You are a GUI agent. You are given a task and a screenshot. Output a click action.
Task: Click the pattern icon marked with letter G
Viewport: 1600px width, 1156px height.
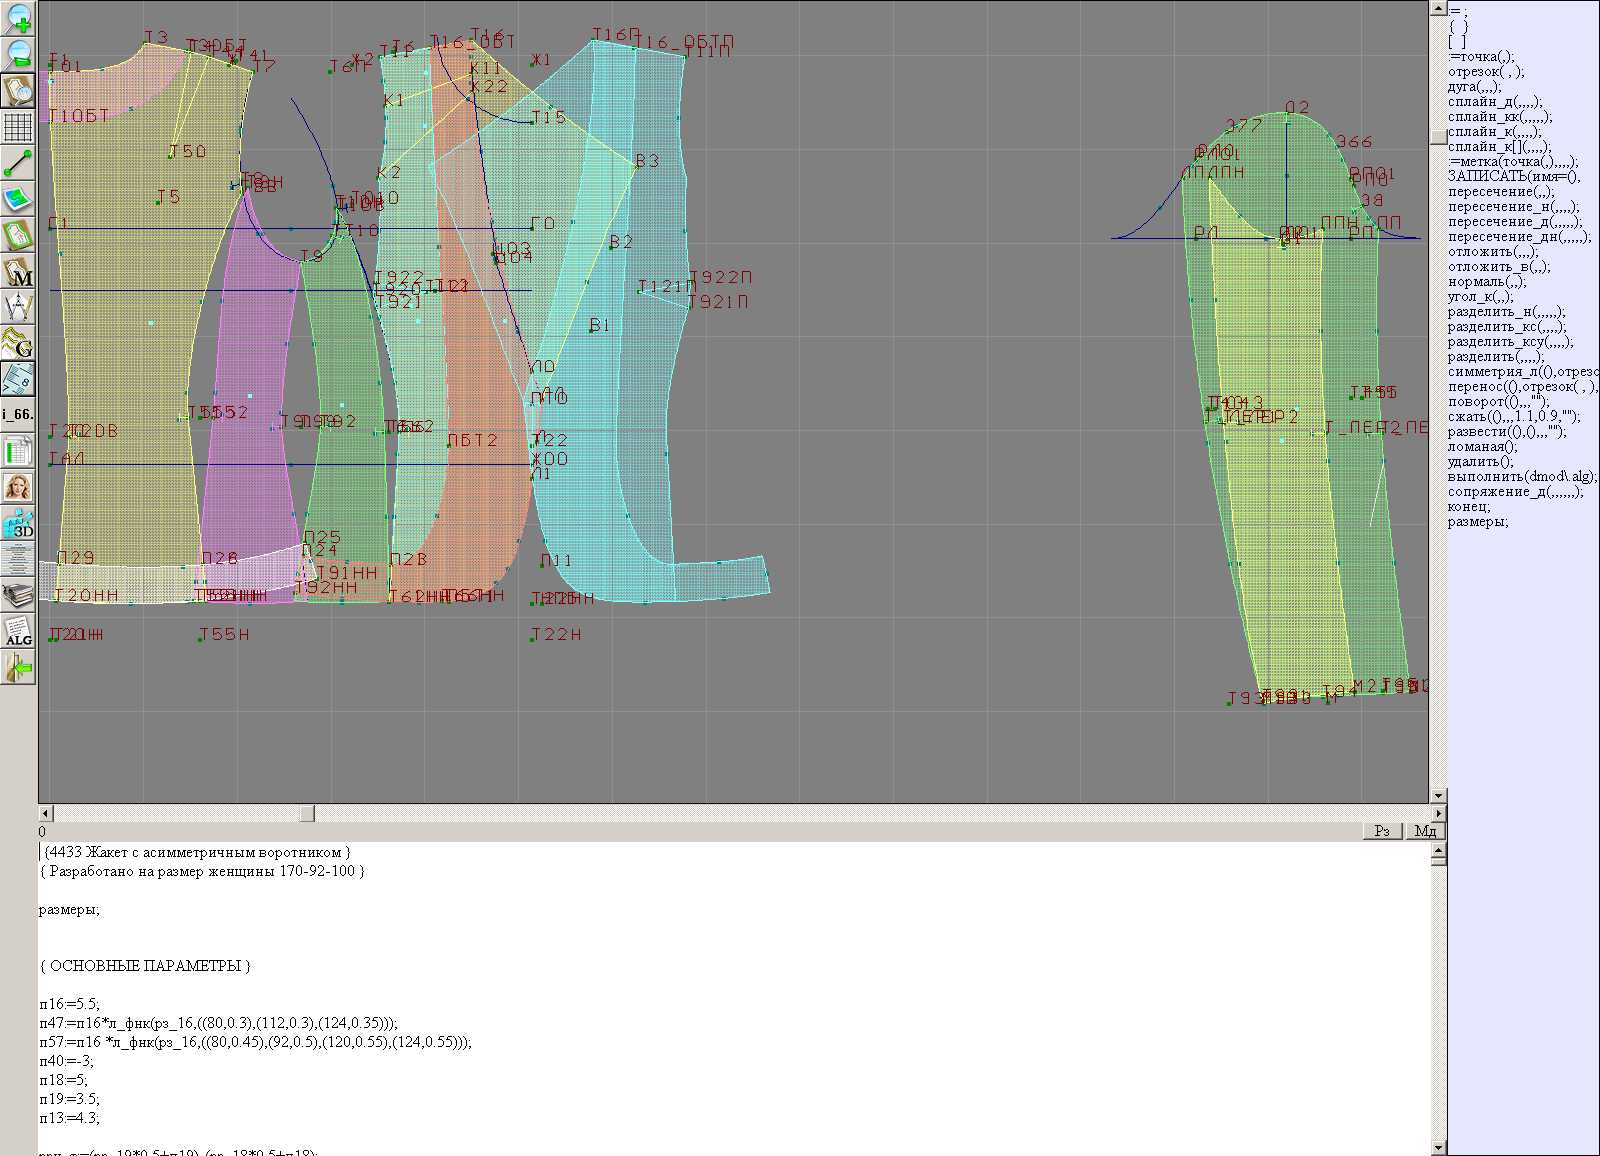[18, 343]
